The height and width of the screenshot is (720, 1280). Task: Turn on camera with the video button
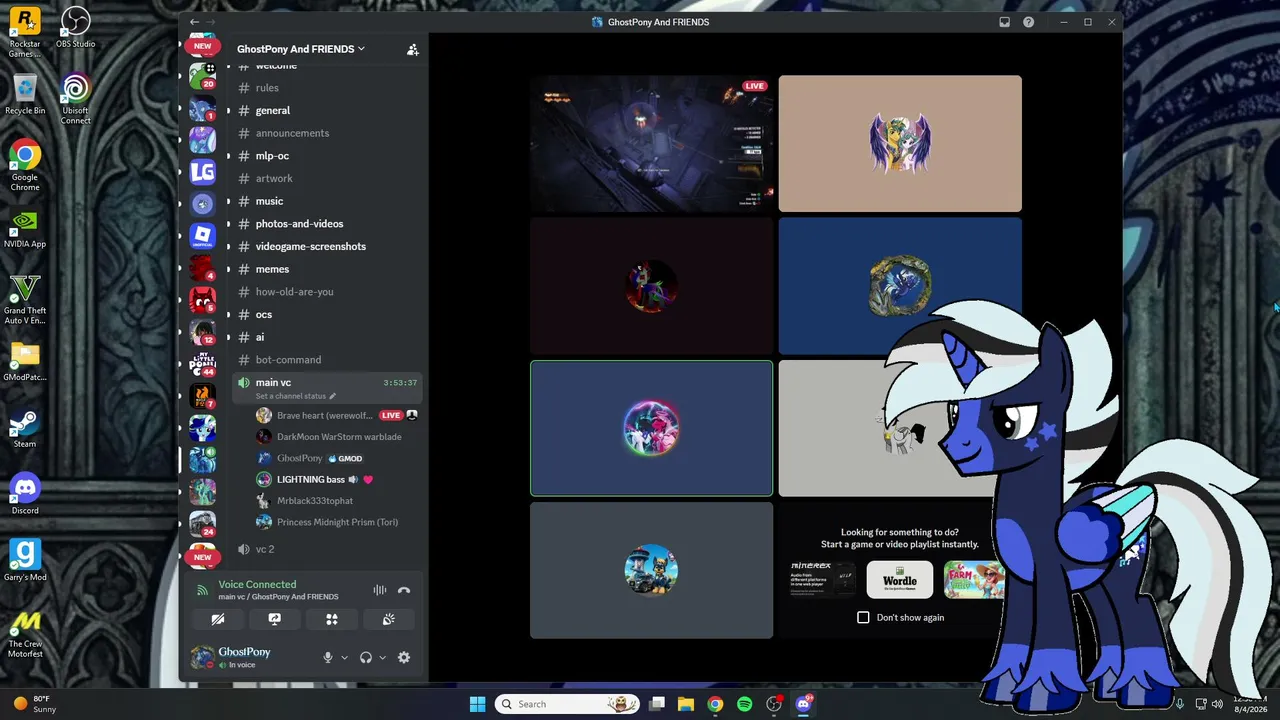tap(218, 619)
